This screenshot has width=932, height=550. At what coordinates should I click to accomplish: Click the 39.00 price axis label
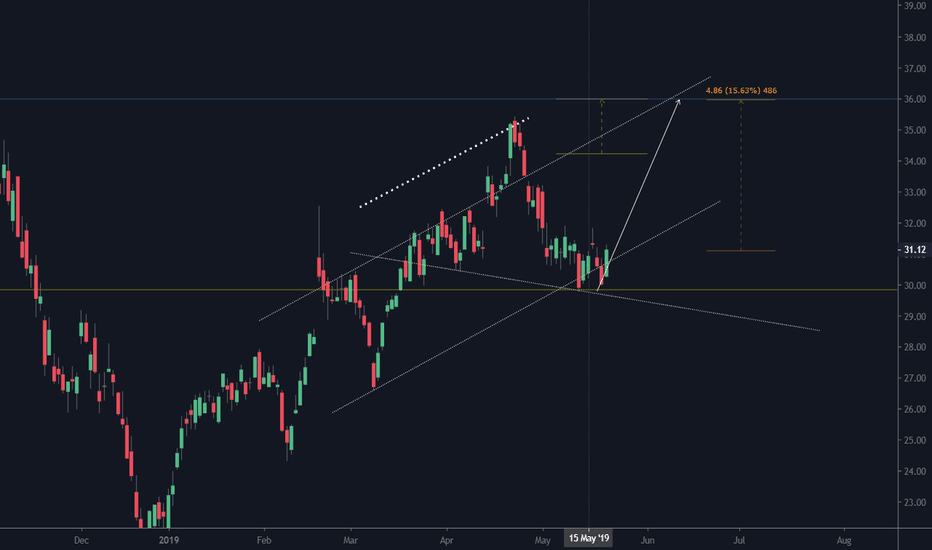[915, 6]
